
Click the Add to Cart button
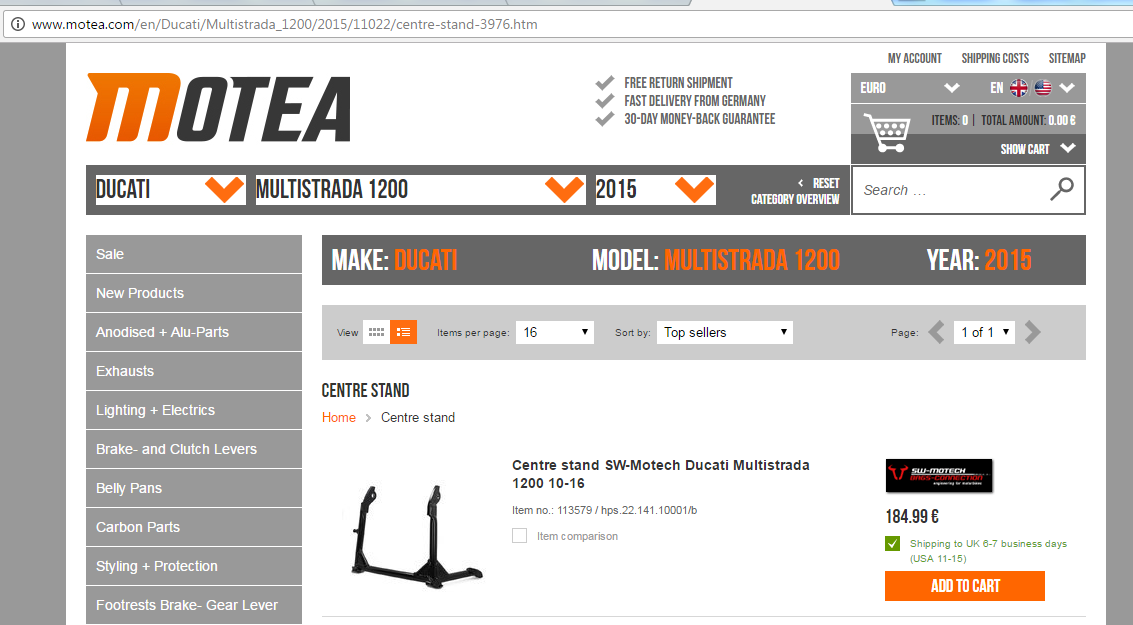tap(964, 586)
